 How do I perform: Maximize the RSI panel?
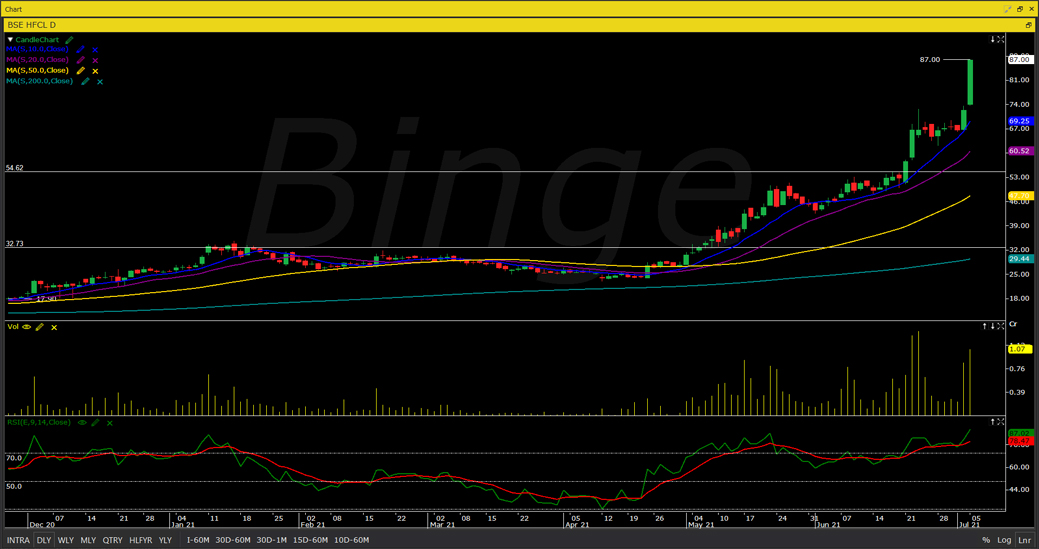point(1001,421)
